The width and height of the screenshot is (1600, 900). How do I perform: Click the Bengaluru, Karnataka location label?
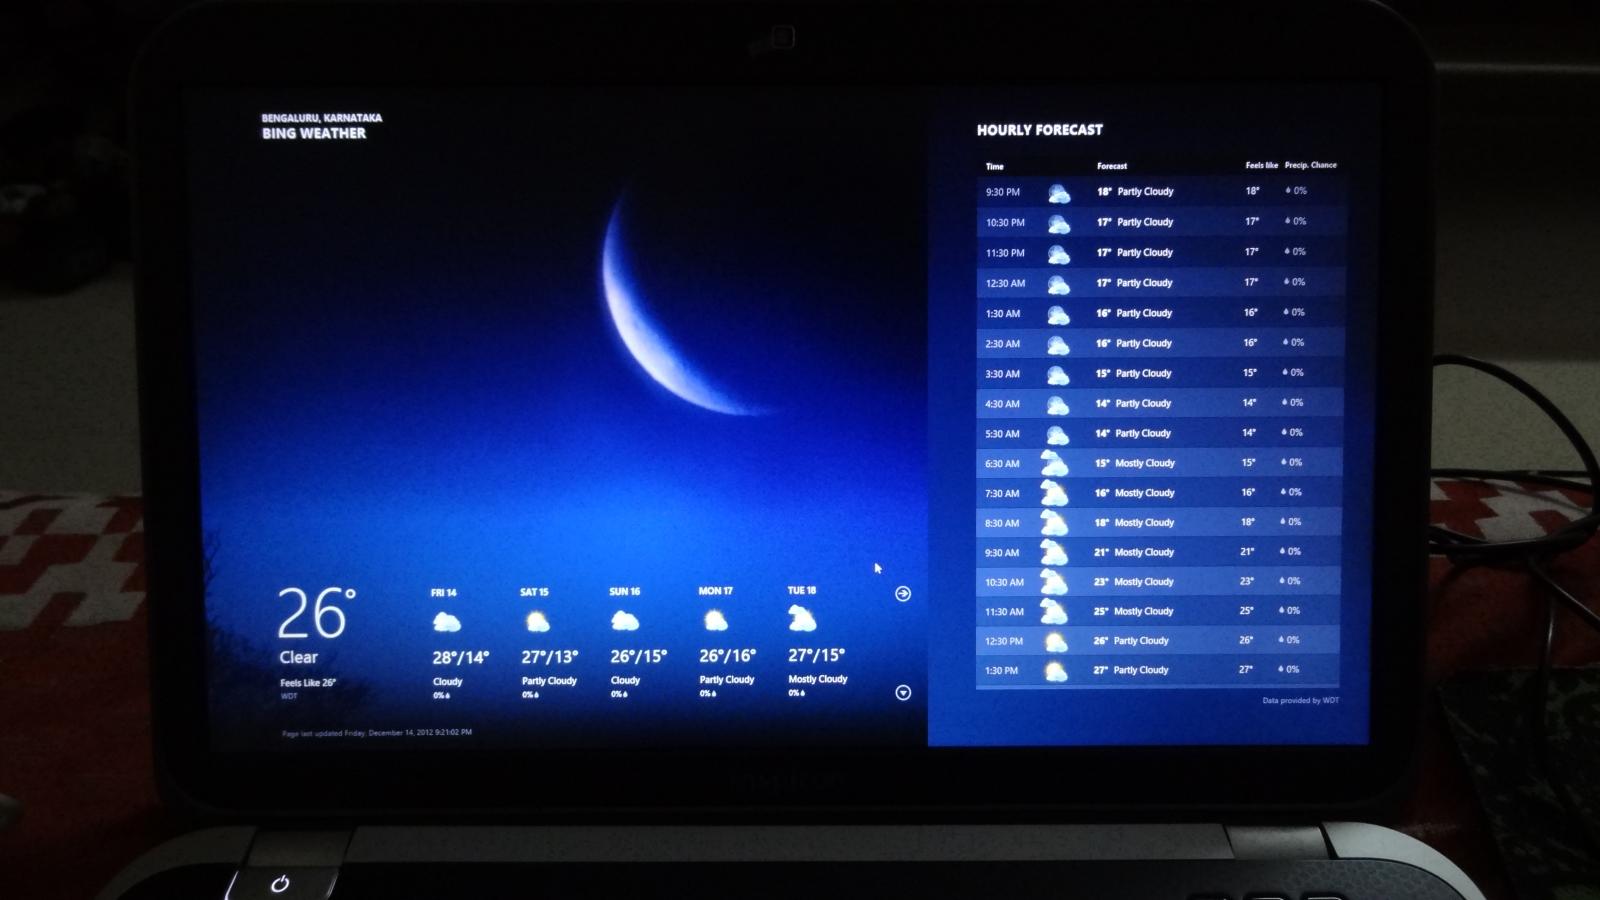tap(321, 118)
